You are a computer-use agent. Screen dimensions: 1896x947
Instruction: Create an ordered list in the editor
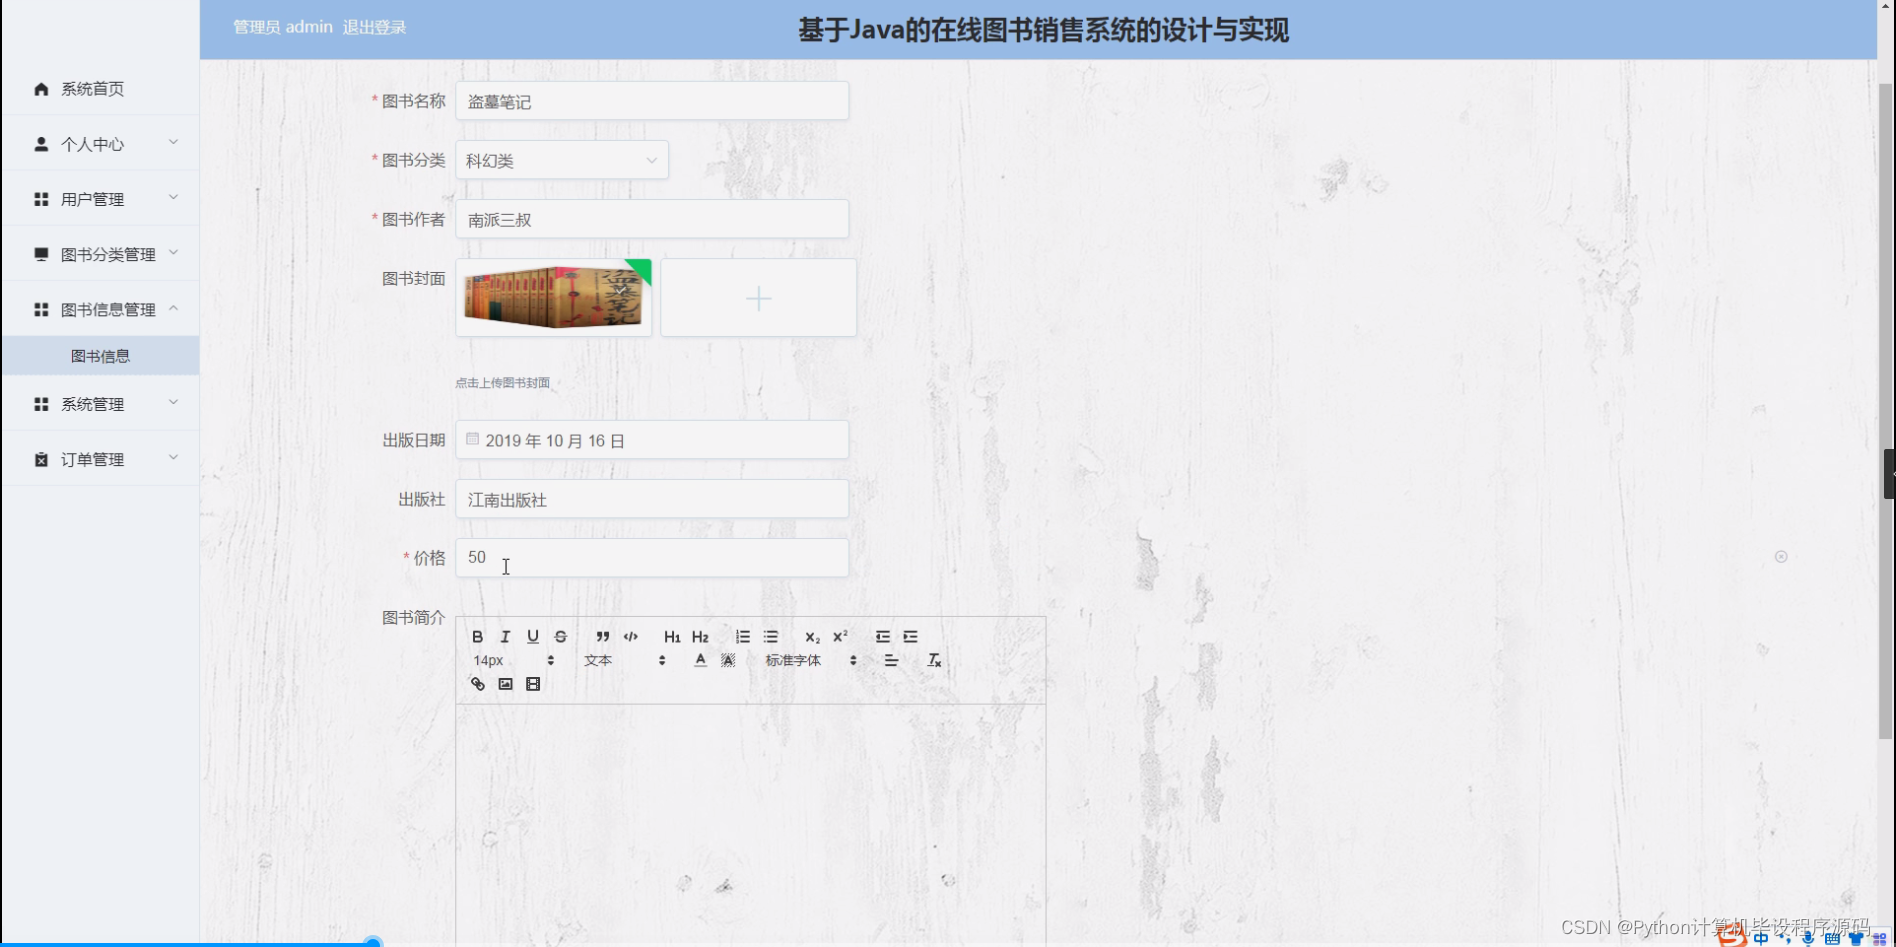(x=743, y=636)
